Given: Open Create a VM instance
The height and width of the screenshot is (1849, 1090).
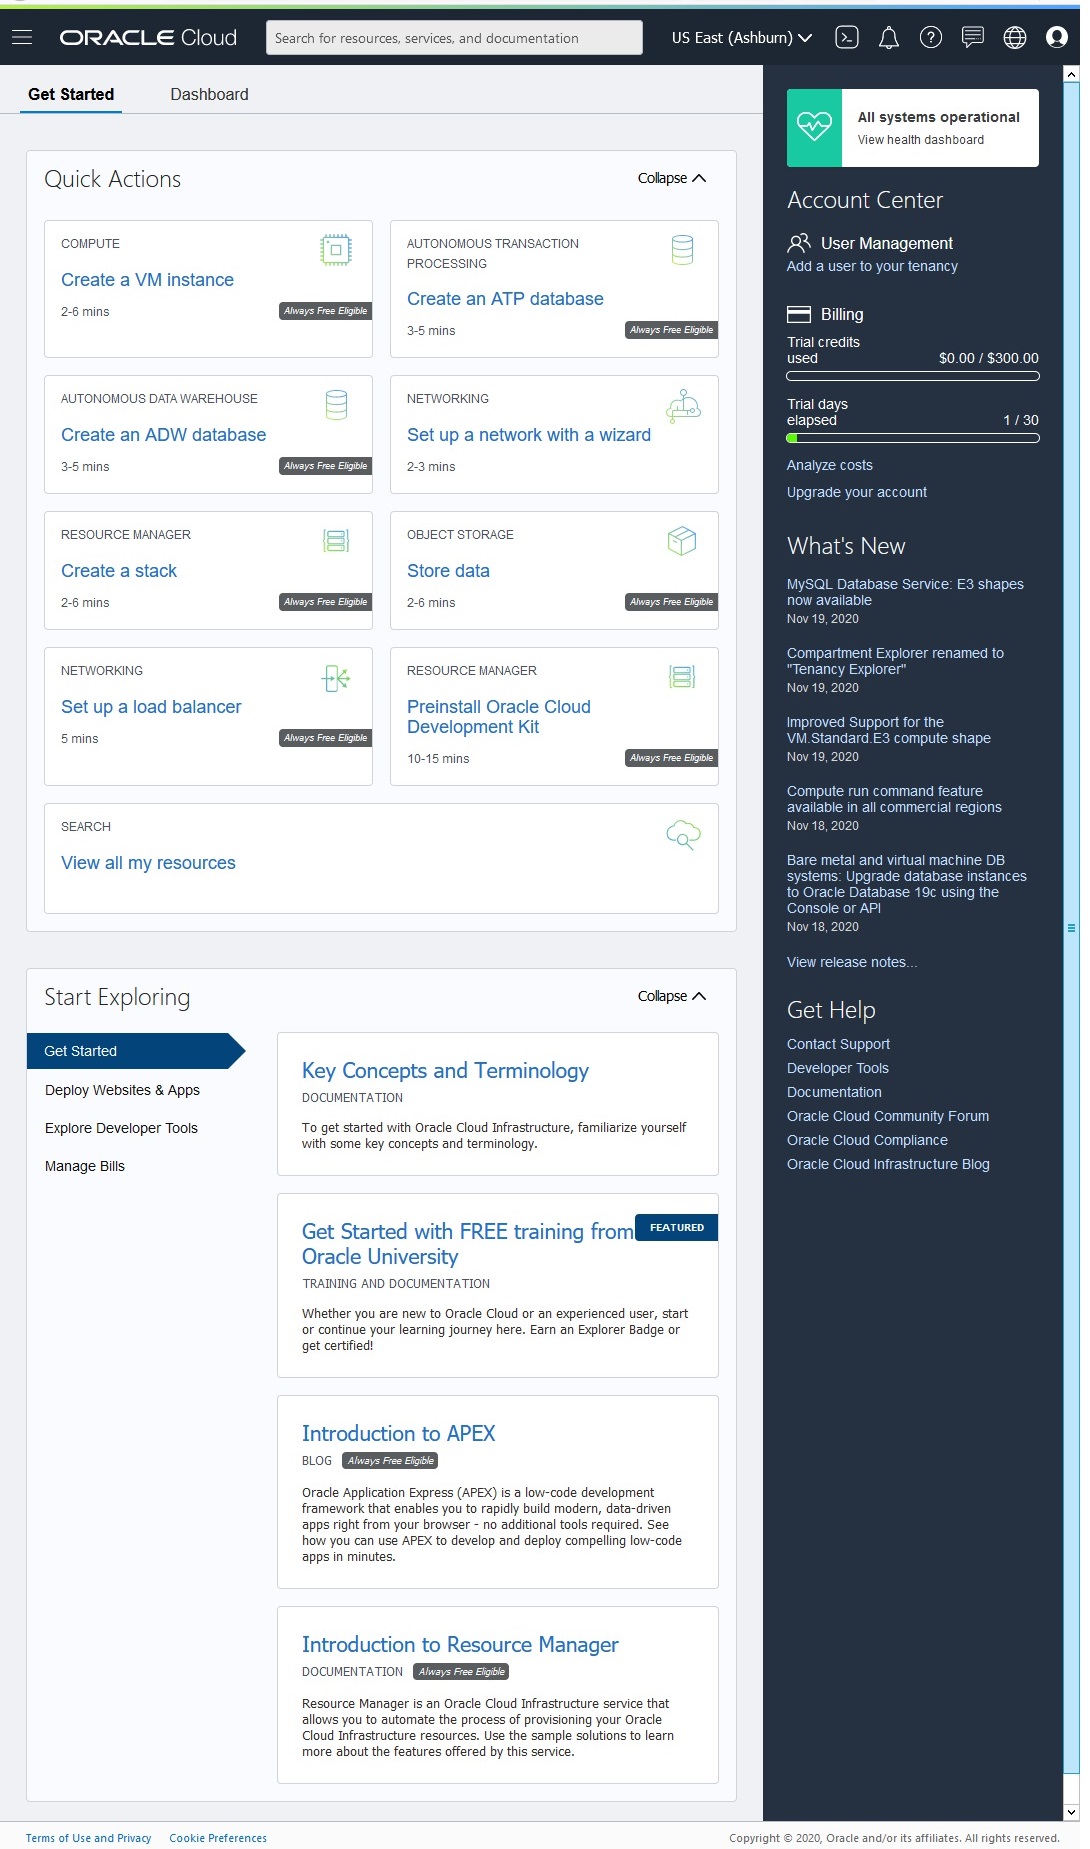Looking at the screenshot, I should [147, 280].
